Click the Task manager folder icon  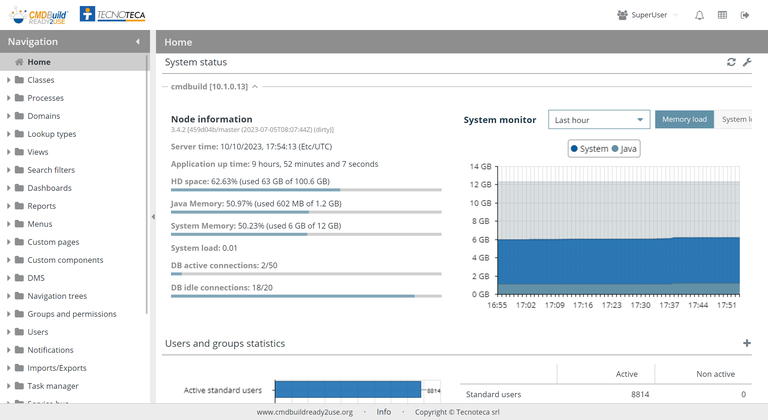click(x=19, y=386)
